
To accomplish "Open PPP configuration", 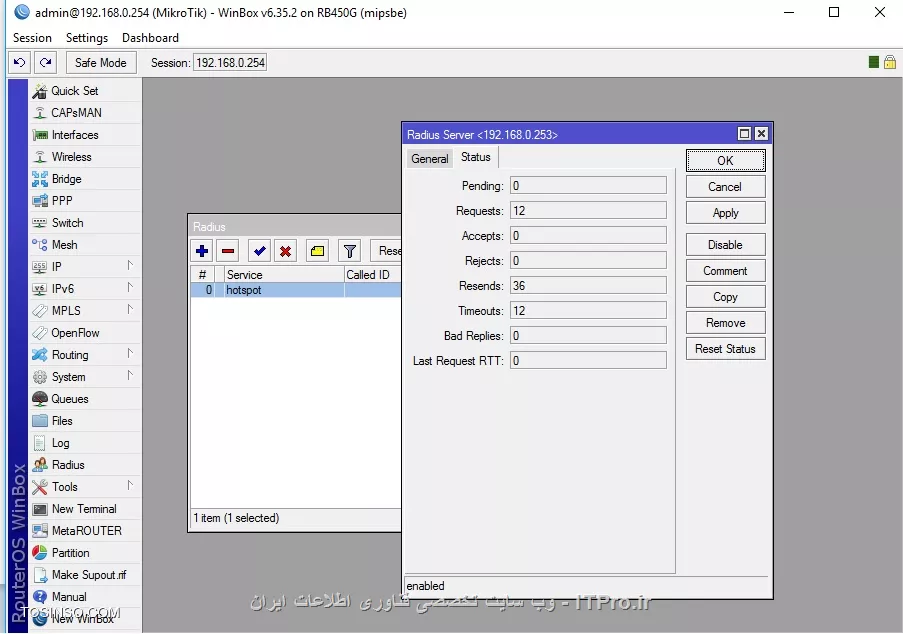I will click(x=84, y=201).
